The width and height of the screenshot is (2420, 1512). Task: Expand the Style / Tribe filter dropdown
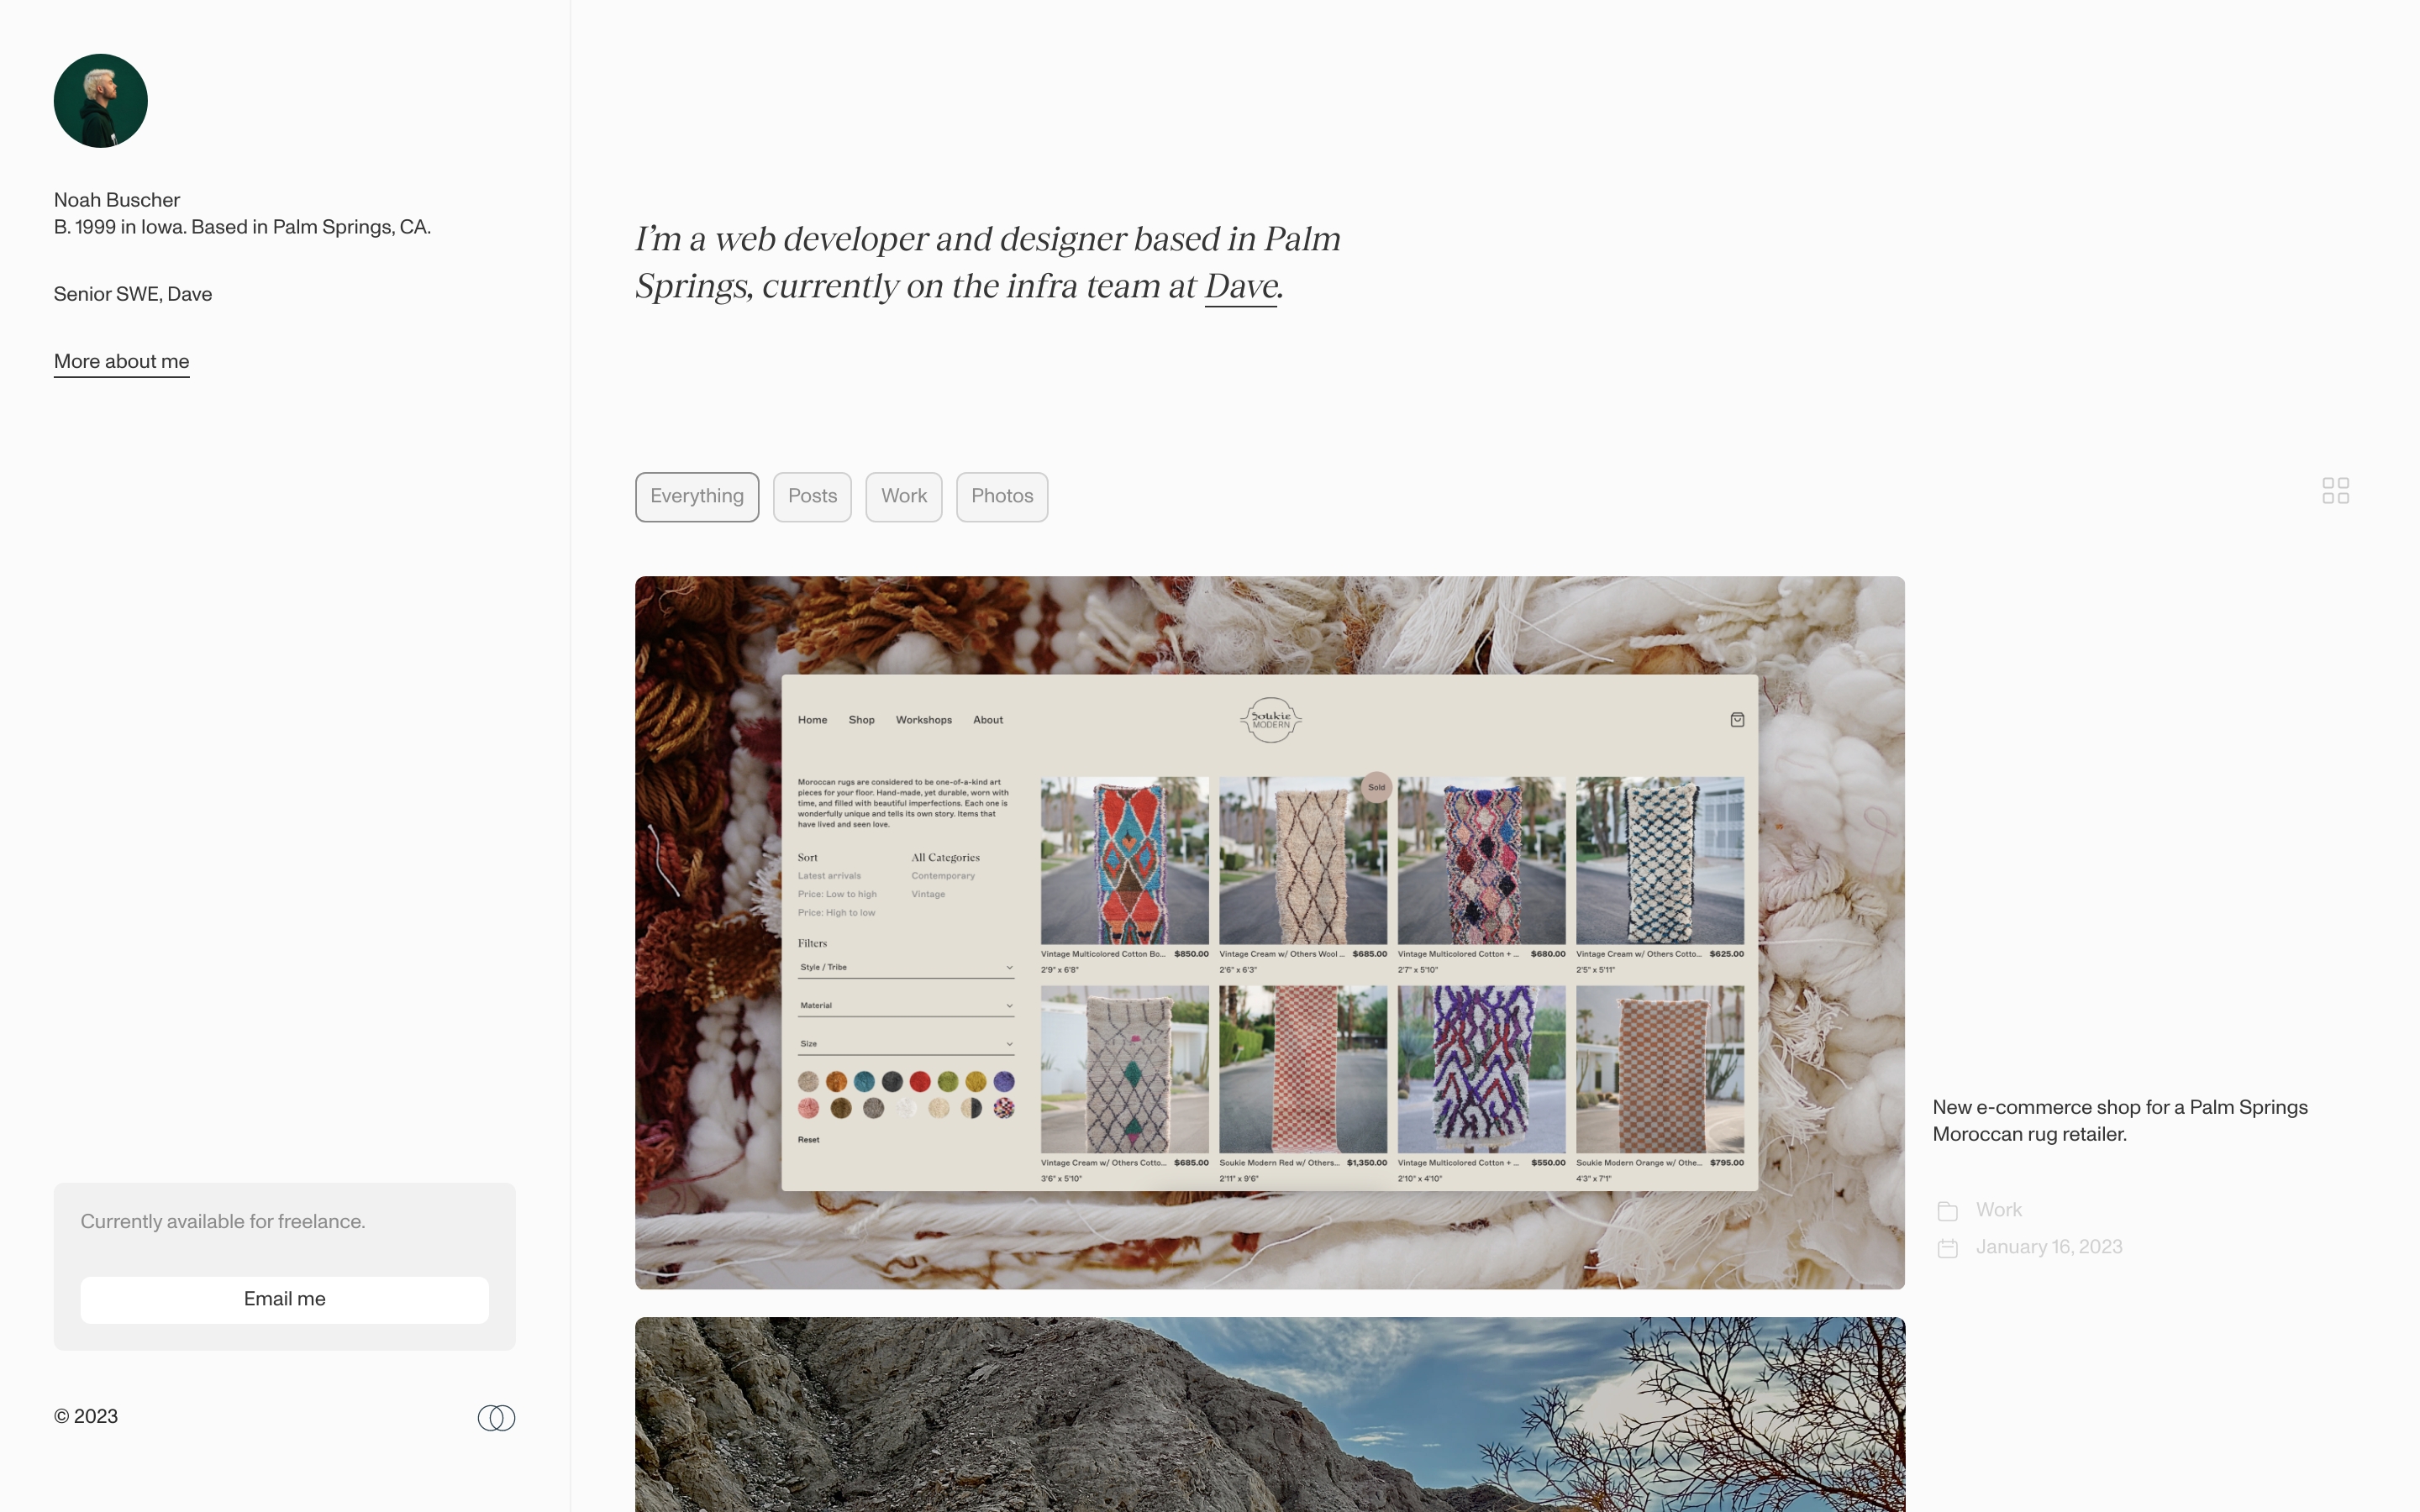pyautogui.click(x=906, y=967)
